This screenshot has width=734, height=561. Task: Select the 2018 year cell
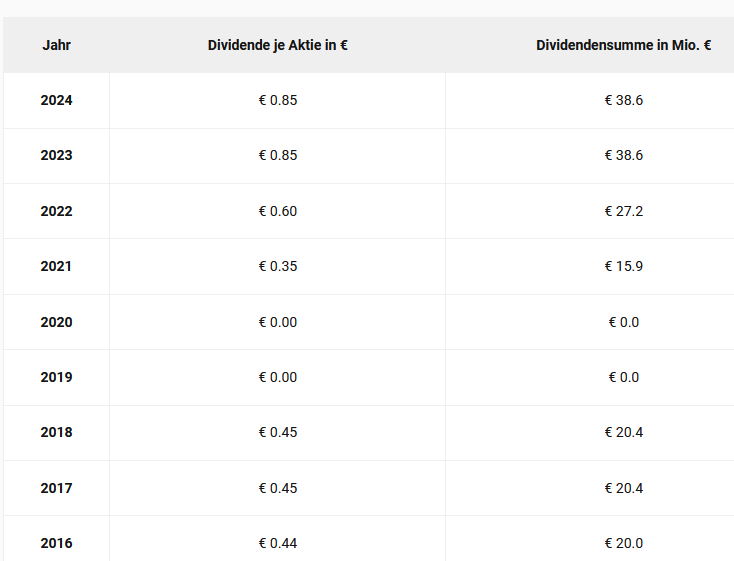tap(56, 432)
